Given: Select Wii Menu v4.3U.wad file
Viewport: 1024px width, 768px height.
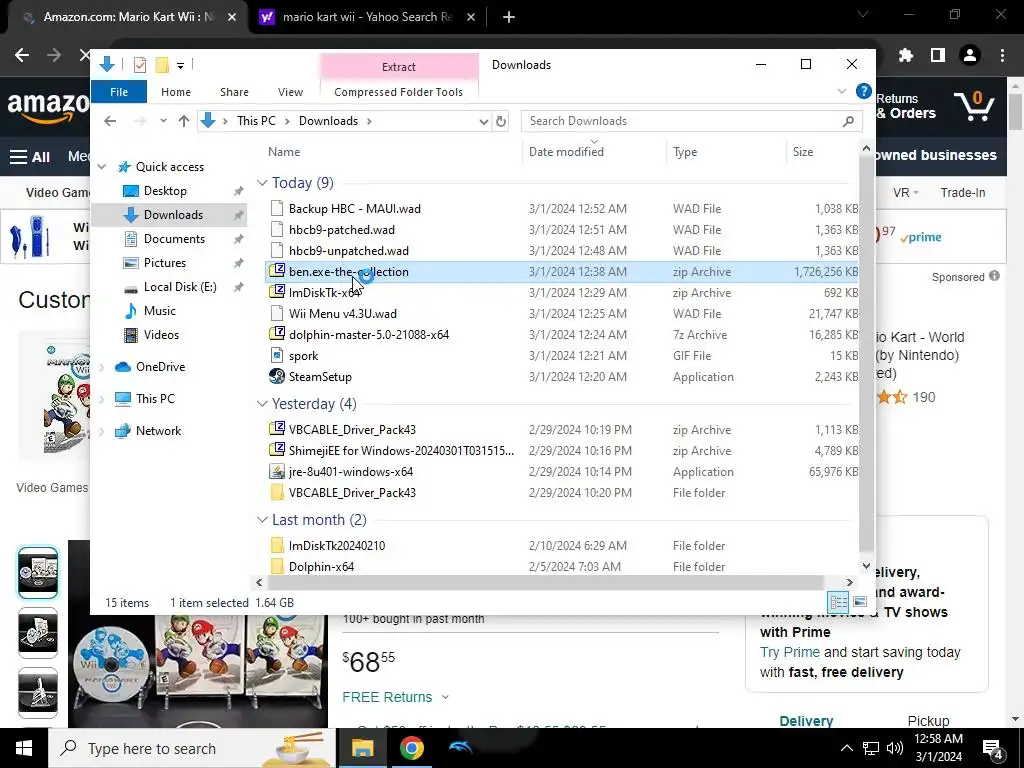Looking at the screenshot, I should 343,313.
